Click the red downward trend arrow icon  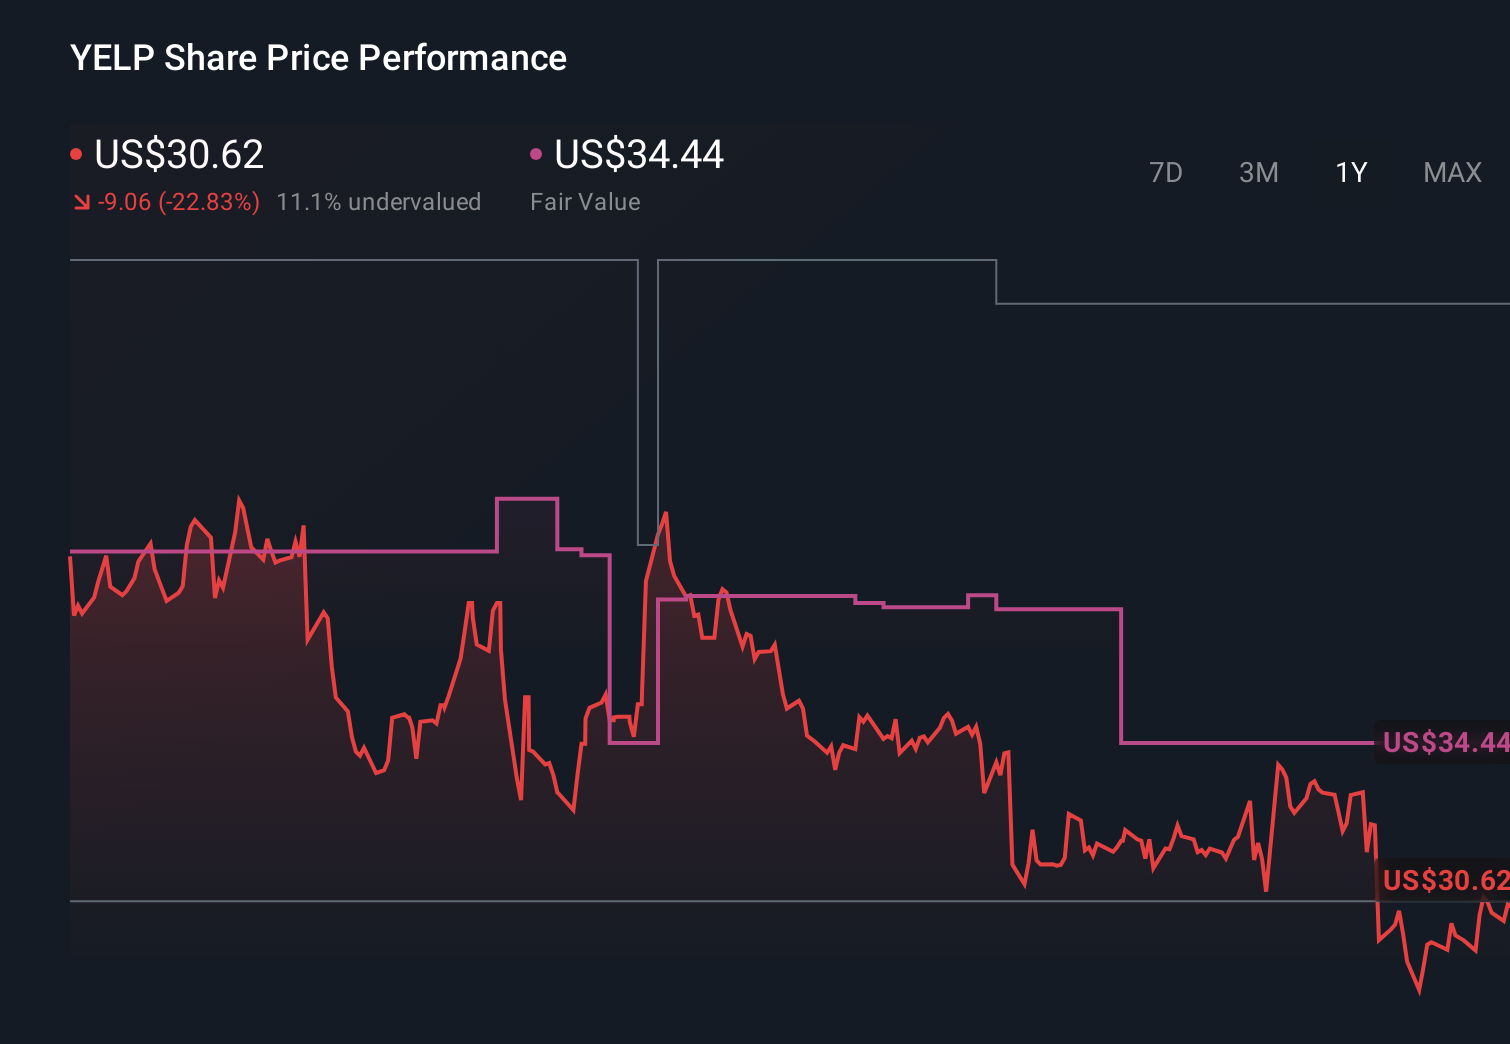80,202
